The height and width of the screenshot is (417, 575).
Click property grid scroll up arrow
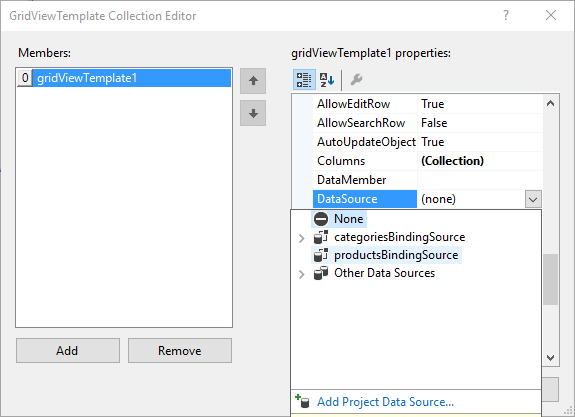tap(550, 103)
